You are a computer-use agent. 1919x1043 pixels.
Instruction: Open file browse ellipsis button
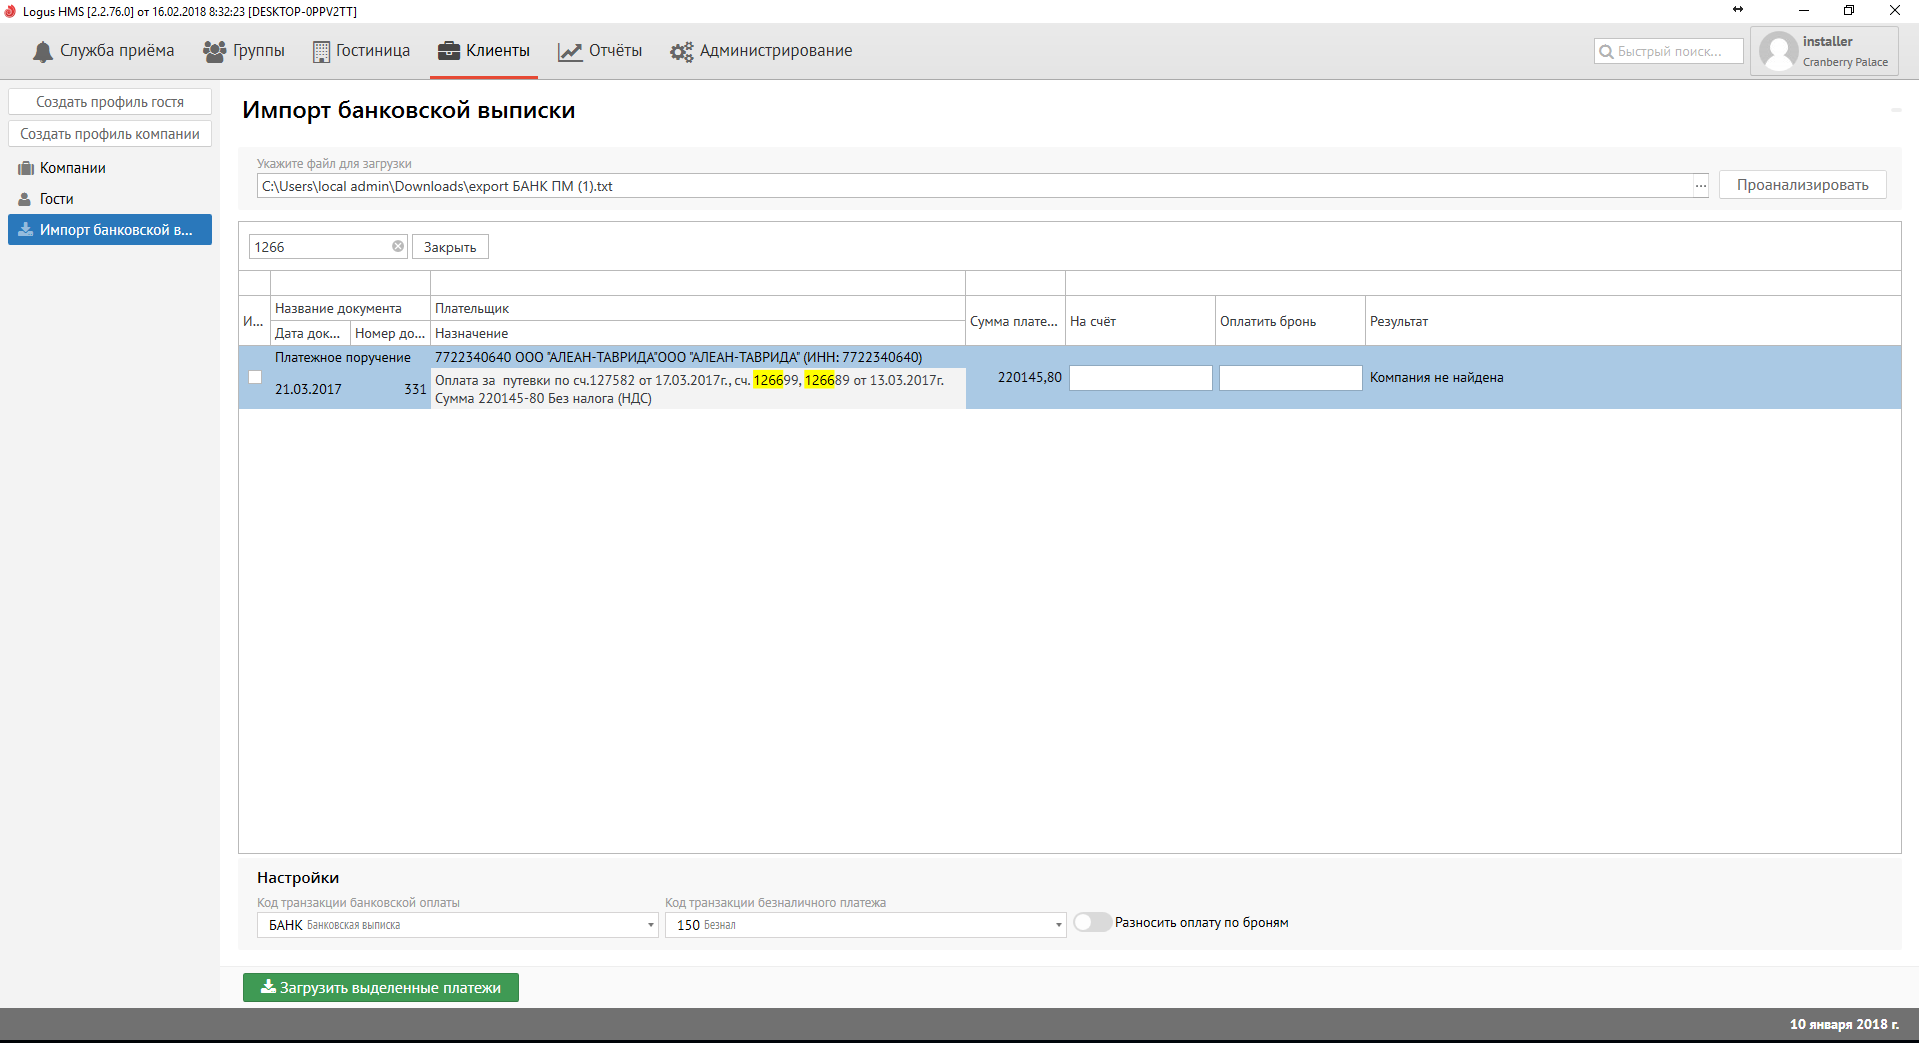(1700, 186)
